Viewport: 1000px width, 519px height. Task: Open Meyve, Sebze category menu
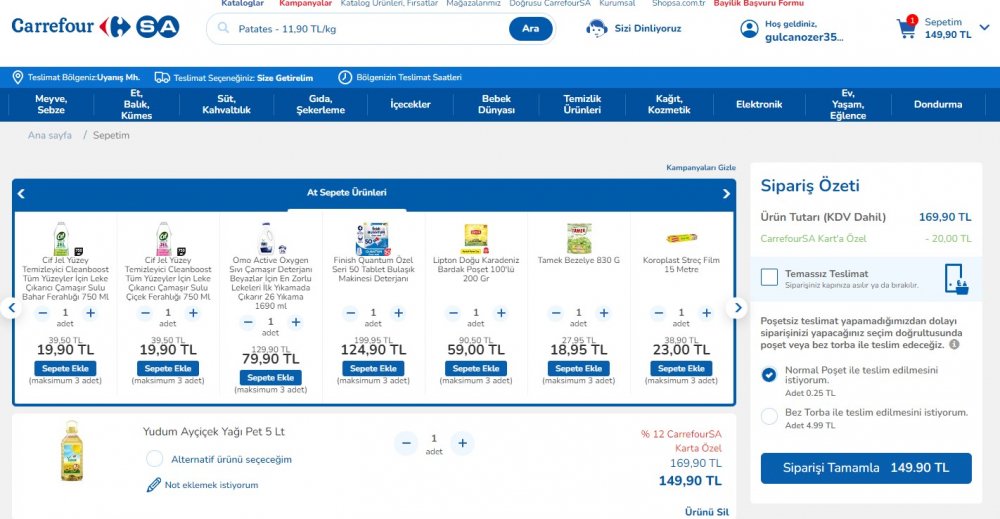point(51,105)
